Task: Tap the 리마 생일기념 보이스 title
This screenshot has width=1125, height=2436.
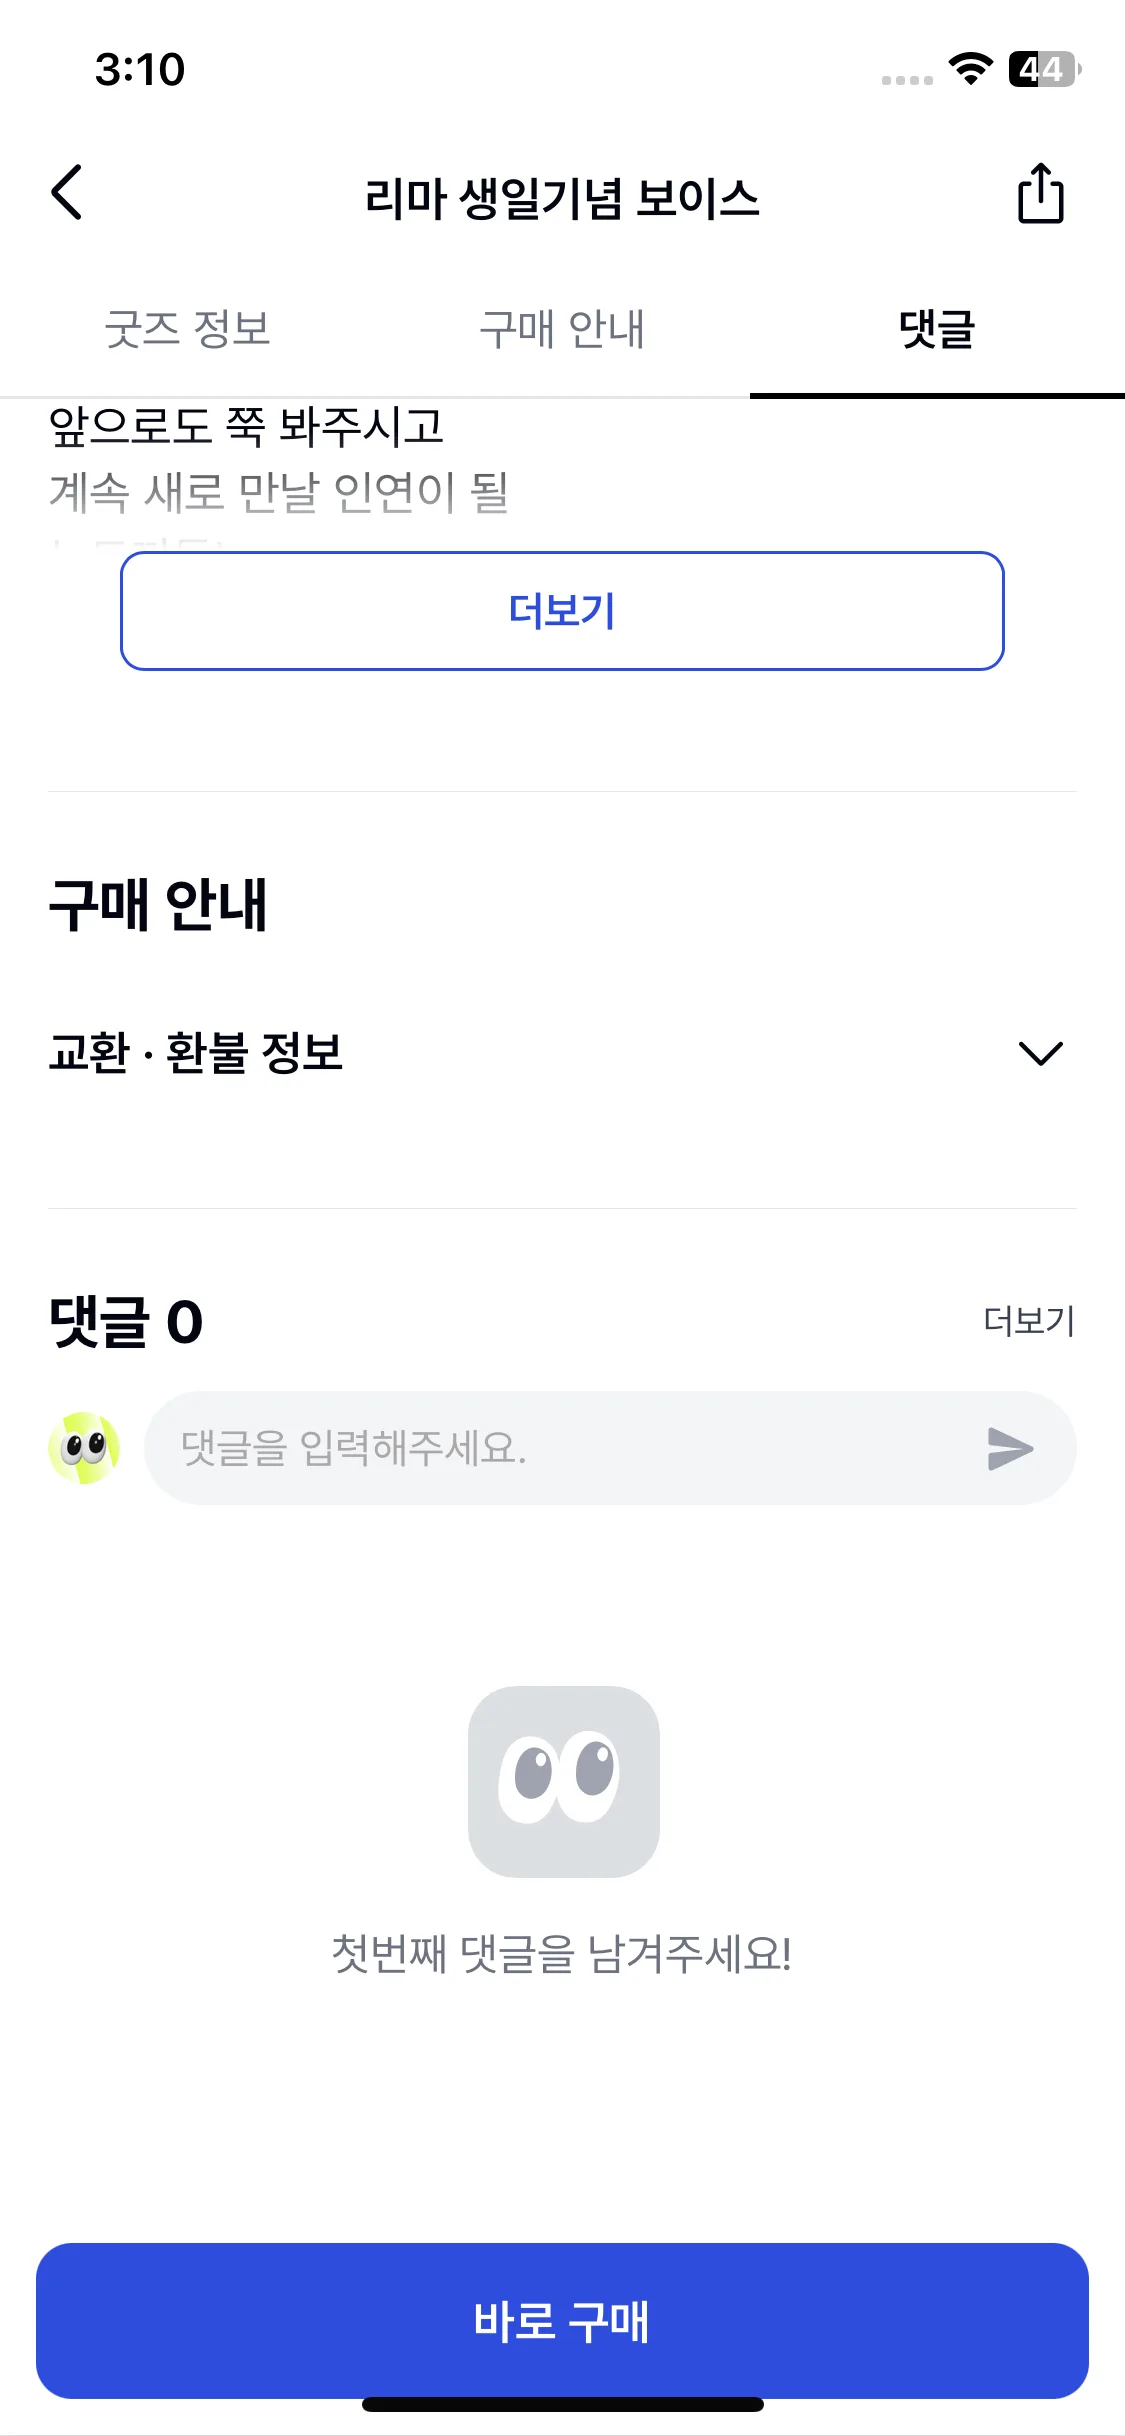Action: [562, 198]
